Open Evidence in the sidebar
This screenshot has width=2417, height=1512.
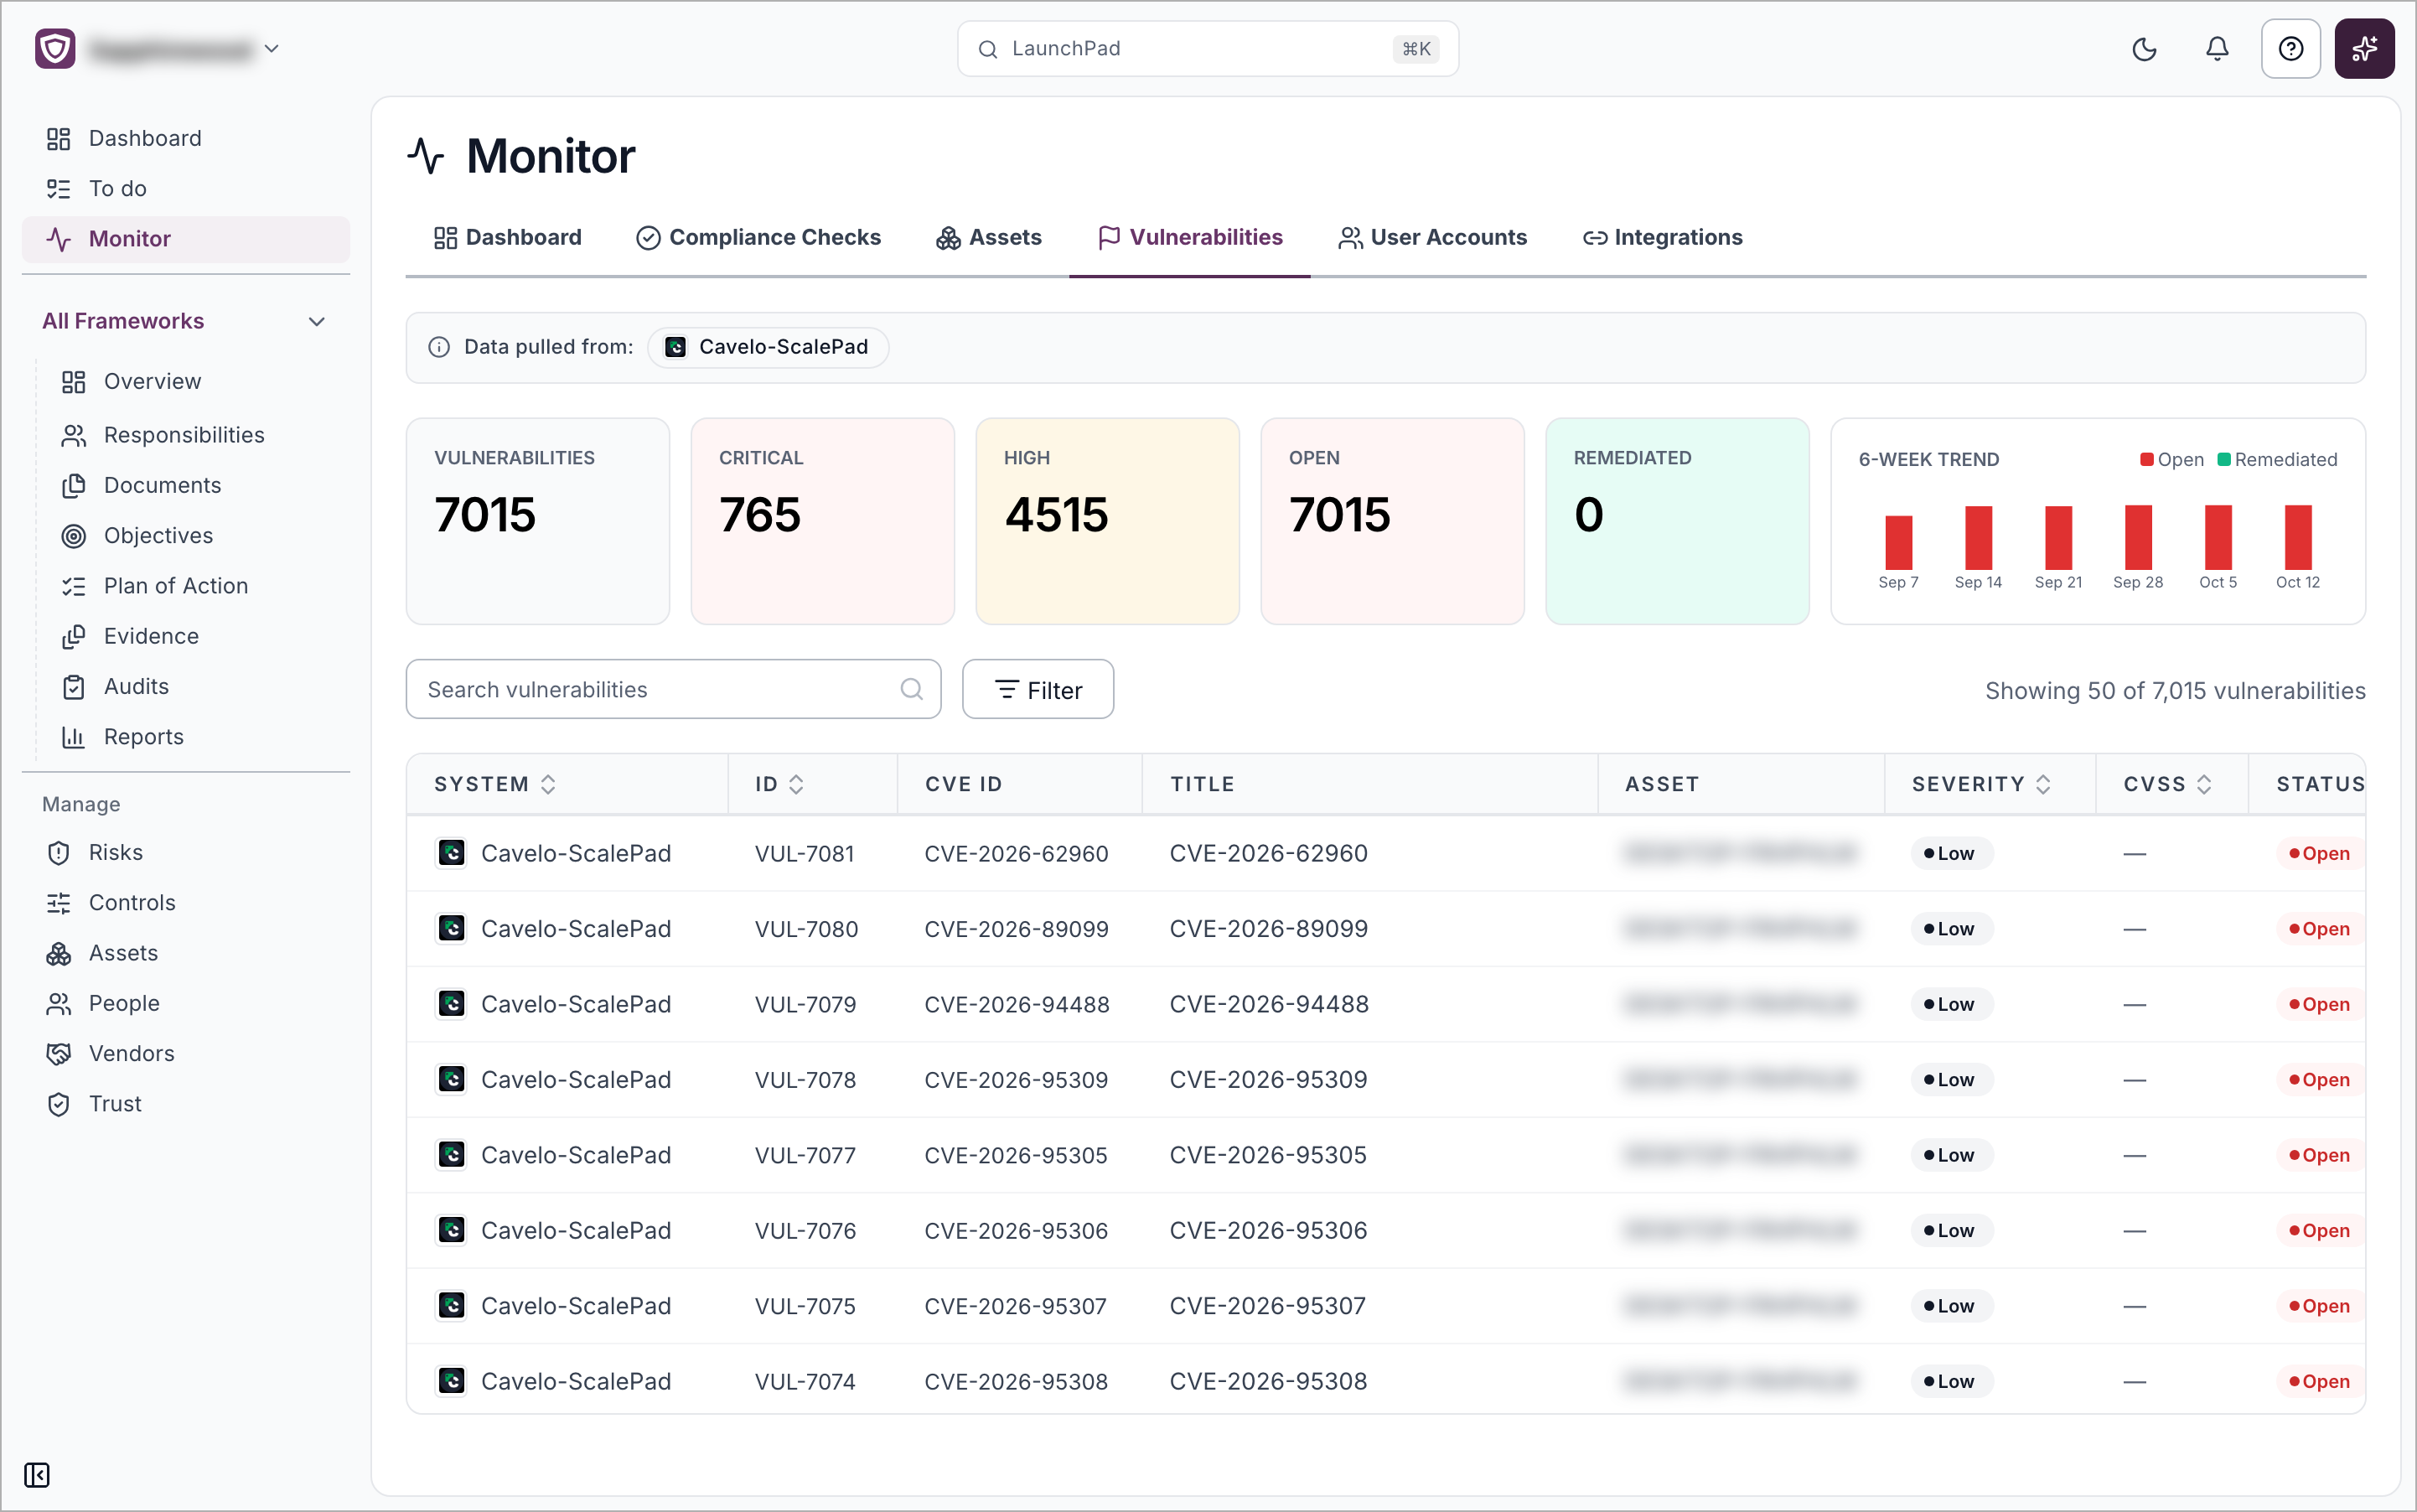point(200,636)
